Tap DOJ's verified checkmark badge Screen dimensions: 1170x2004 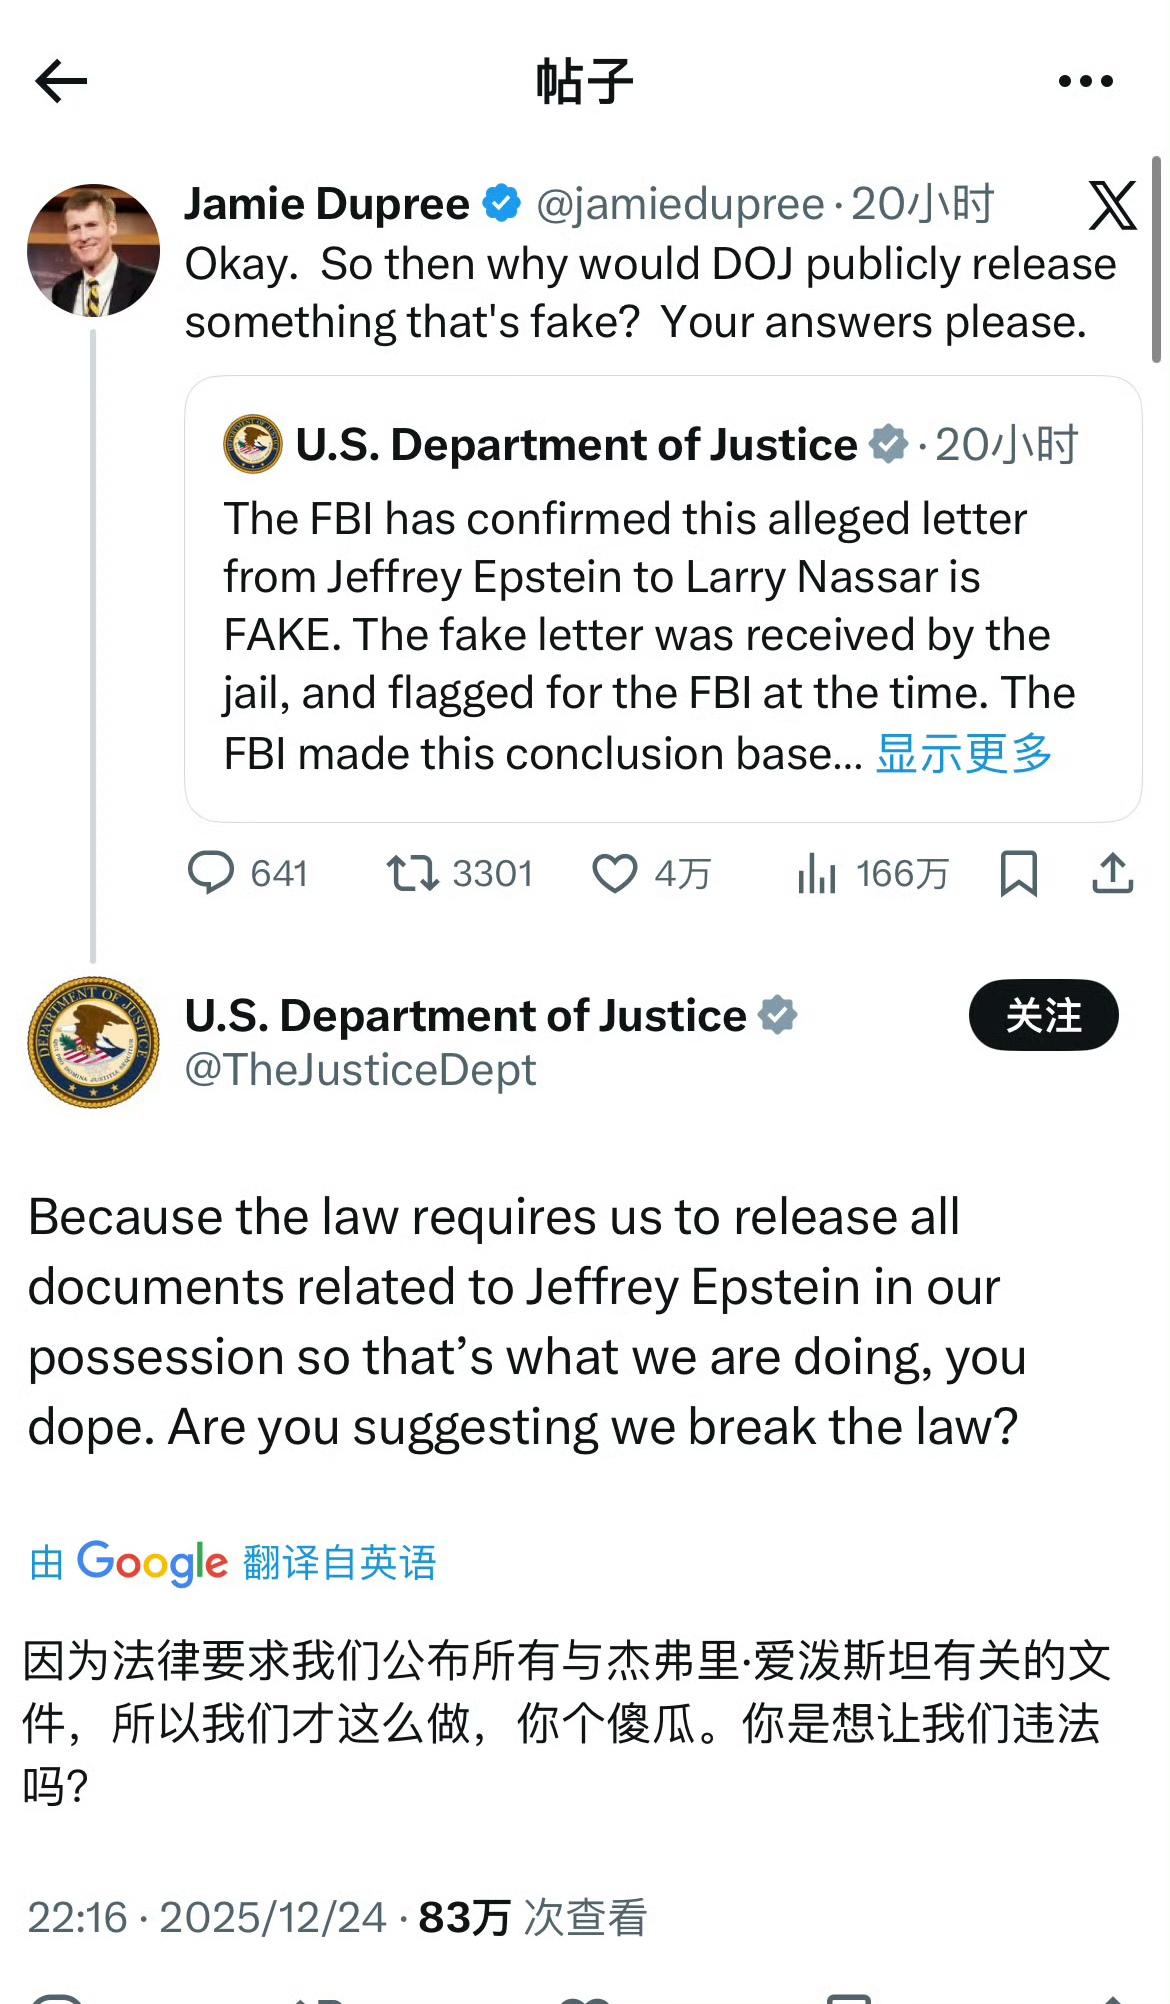778,1015
